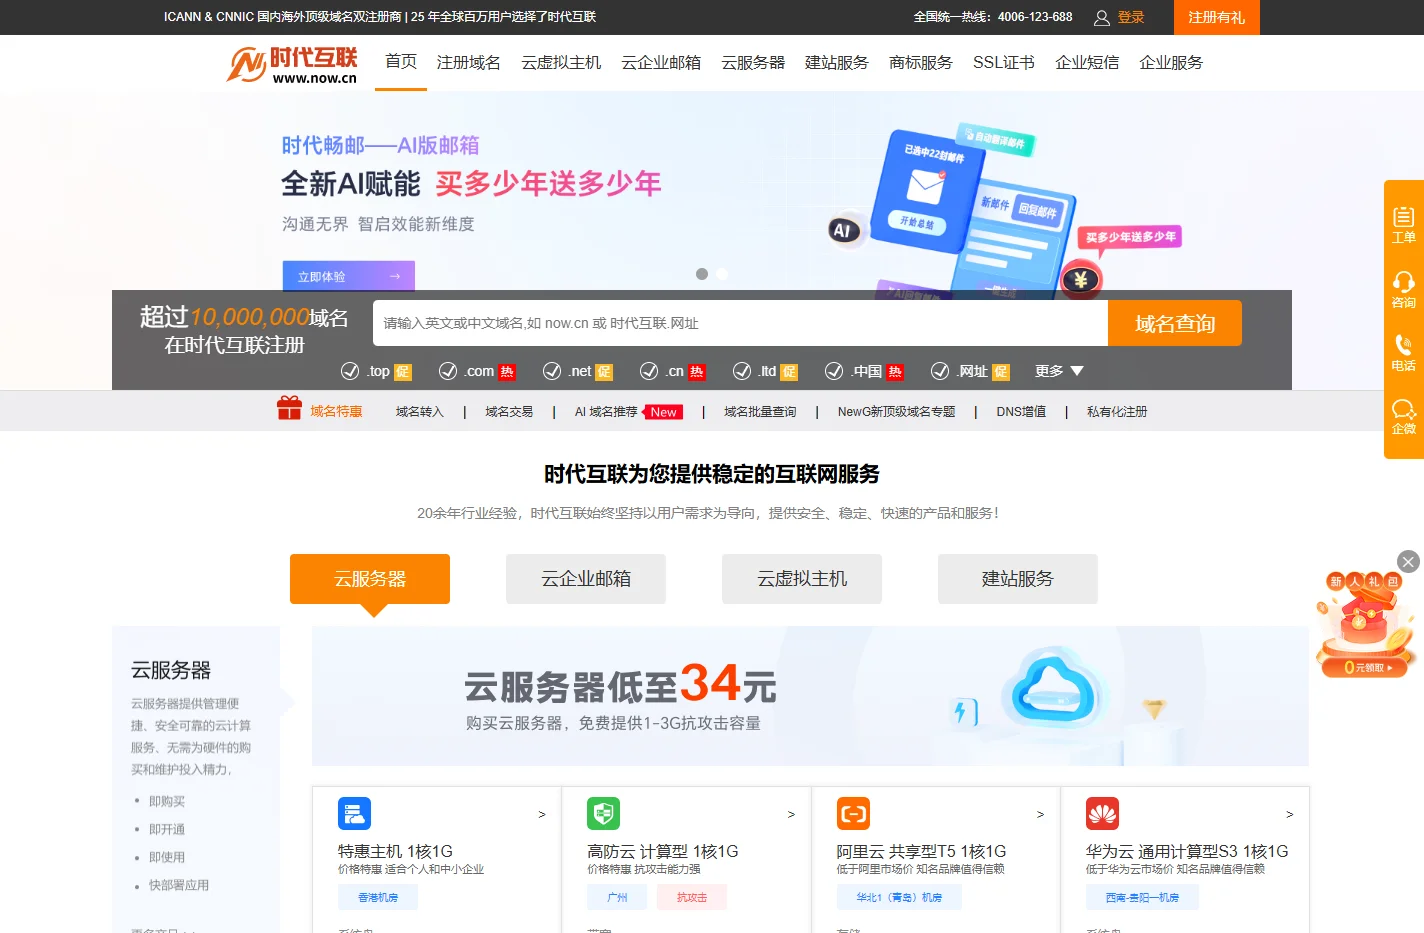1424x933 pixels.
Task: Click the 西南-贵阳一机房 tag
Action: tap(1142, 897)
